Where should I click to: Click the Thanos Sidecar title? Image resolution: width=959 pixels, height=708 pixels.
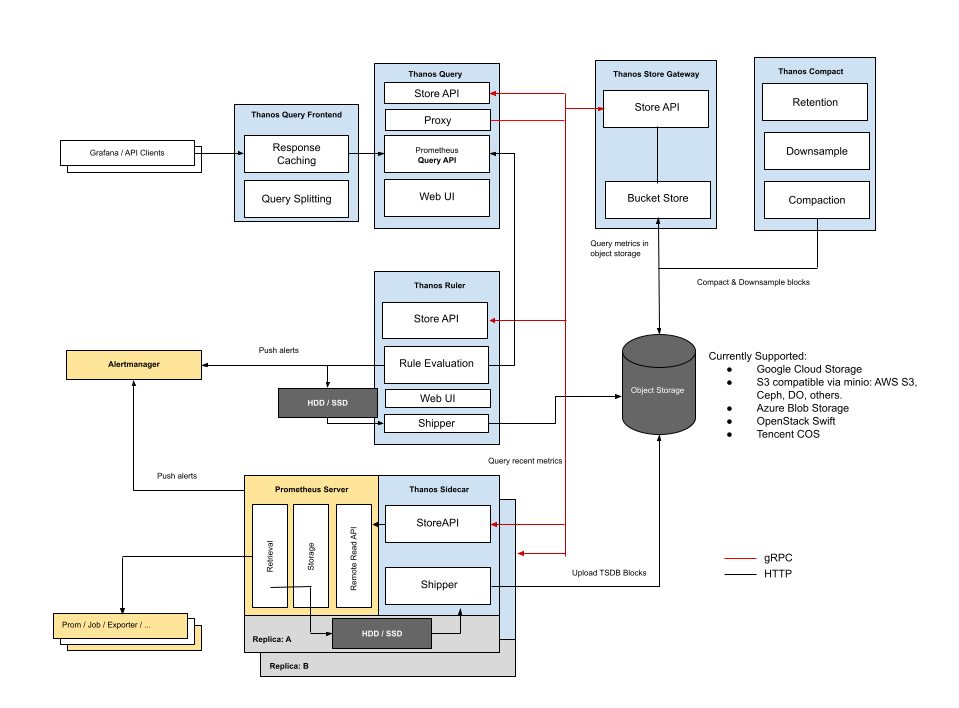coord(439,490)
